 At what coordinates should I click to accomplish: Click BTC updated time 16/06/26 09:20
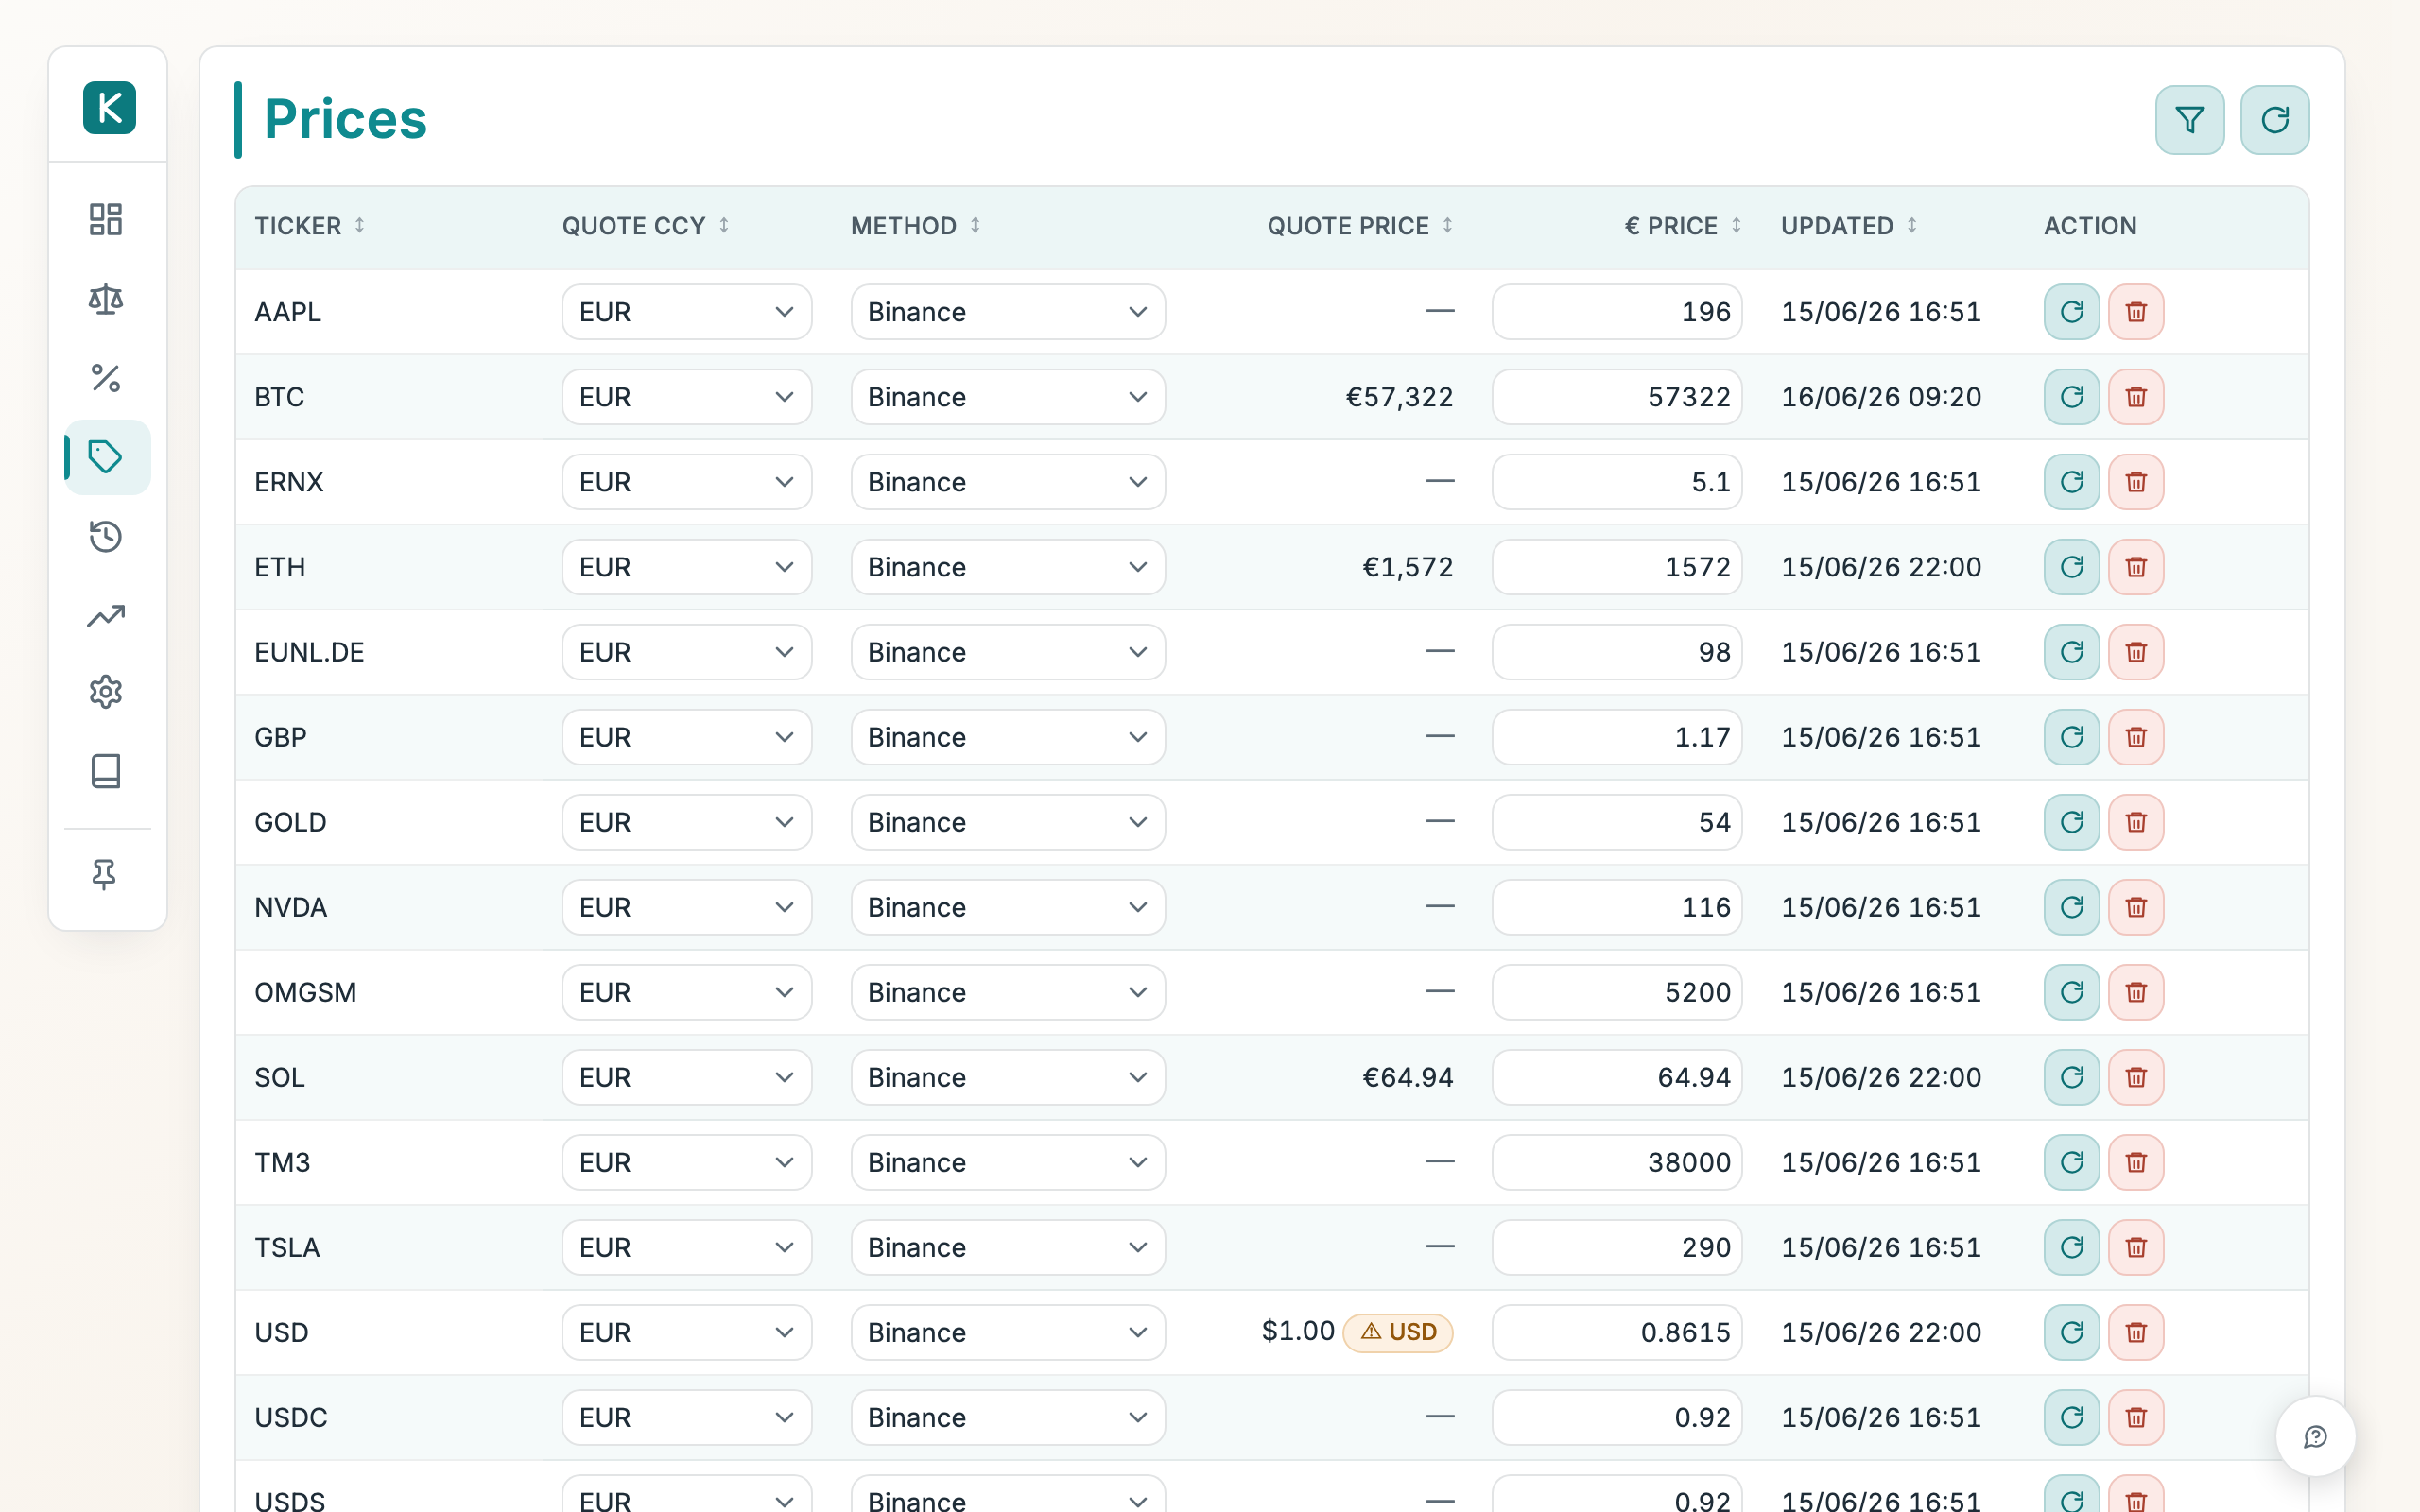point(1881,397)
